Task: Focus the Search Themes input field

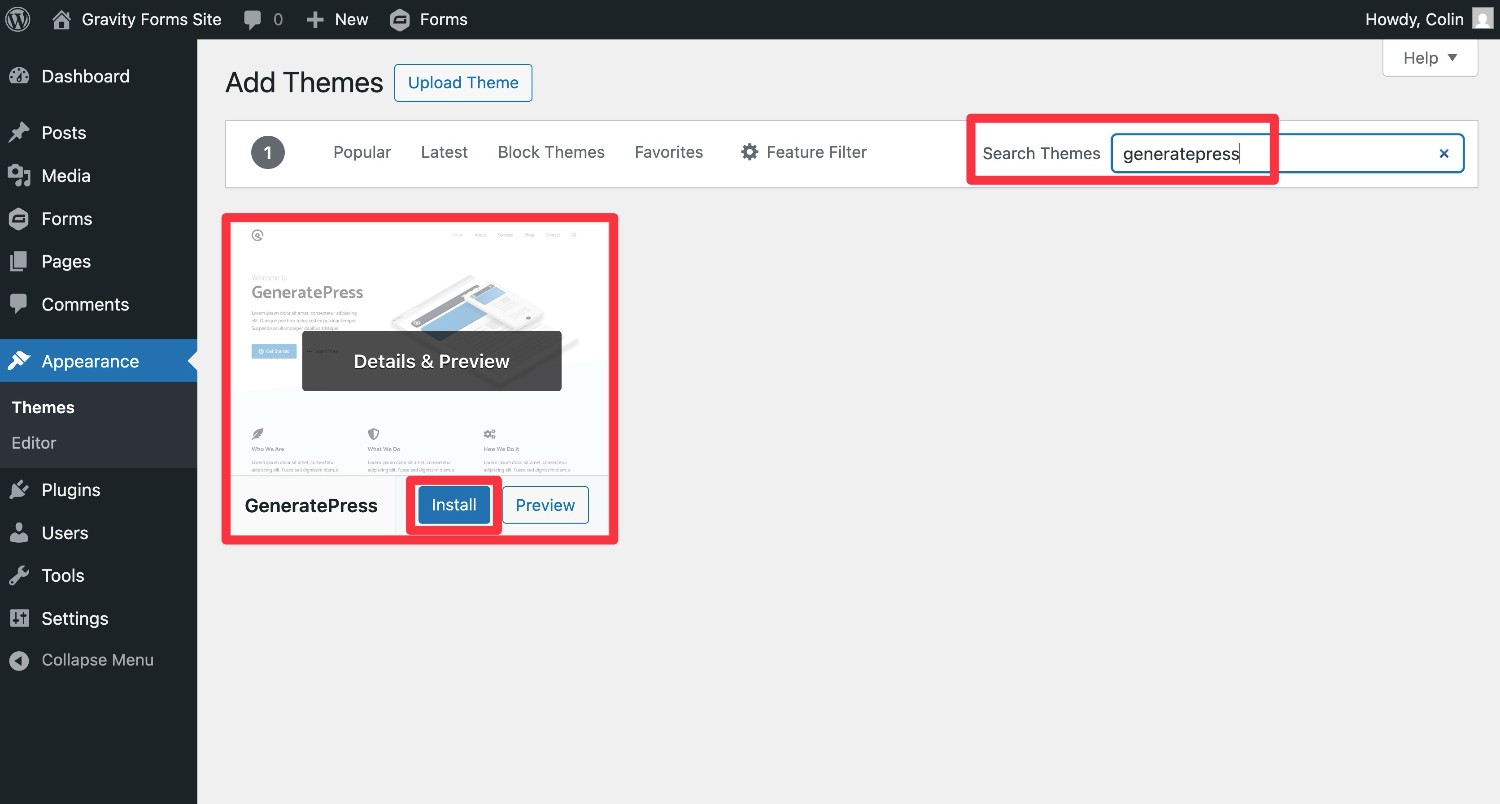Action: coord(1287,153)
